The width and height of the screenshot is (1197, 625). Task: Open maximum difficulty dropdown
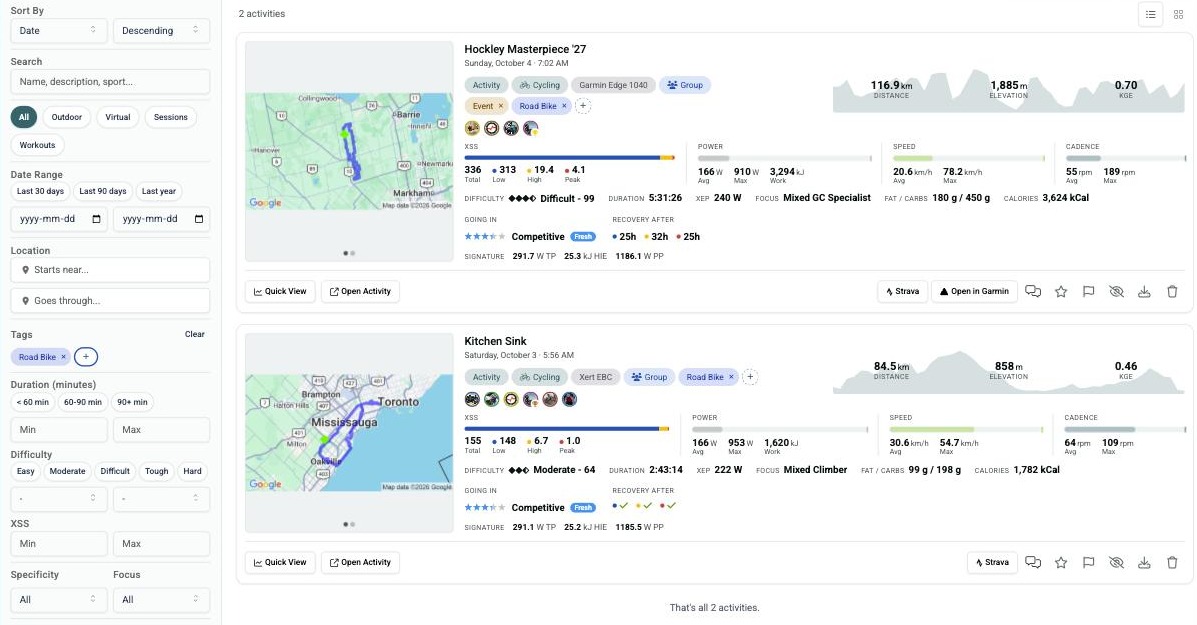[x=161, y=499]
